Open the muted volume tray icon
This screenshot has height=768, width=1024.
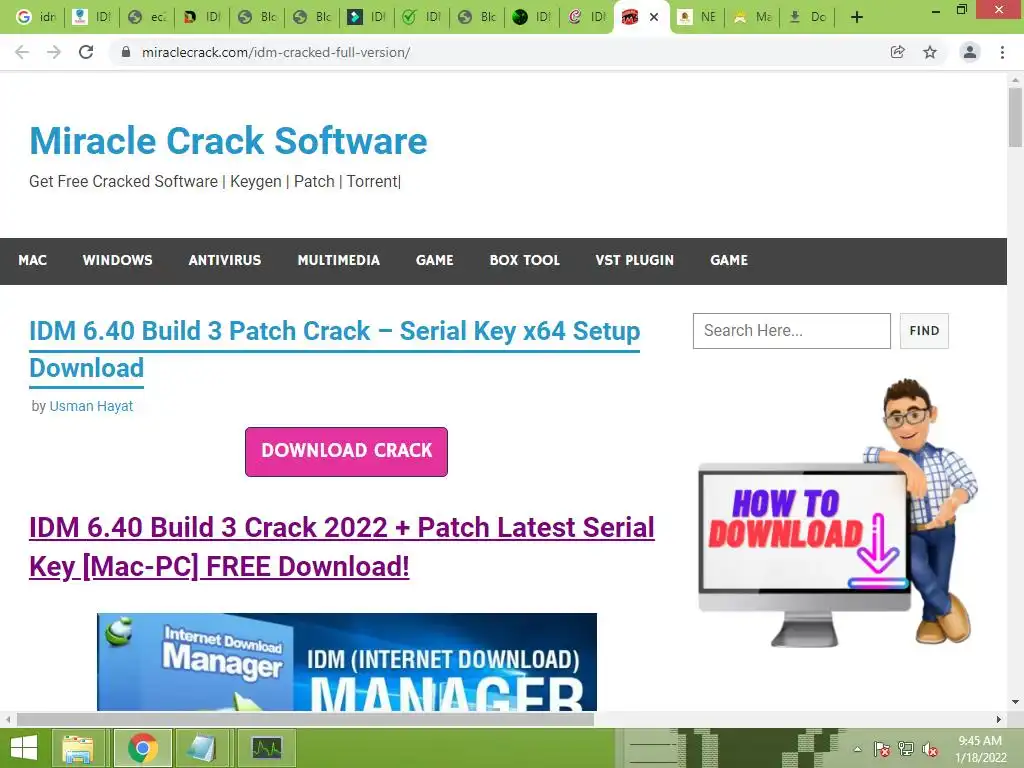tap(930, 750)
